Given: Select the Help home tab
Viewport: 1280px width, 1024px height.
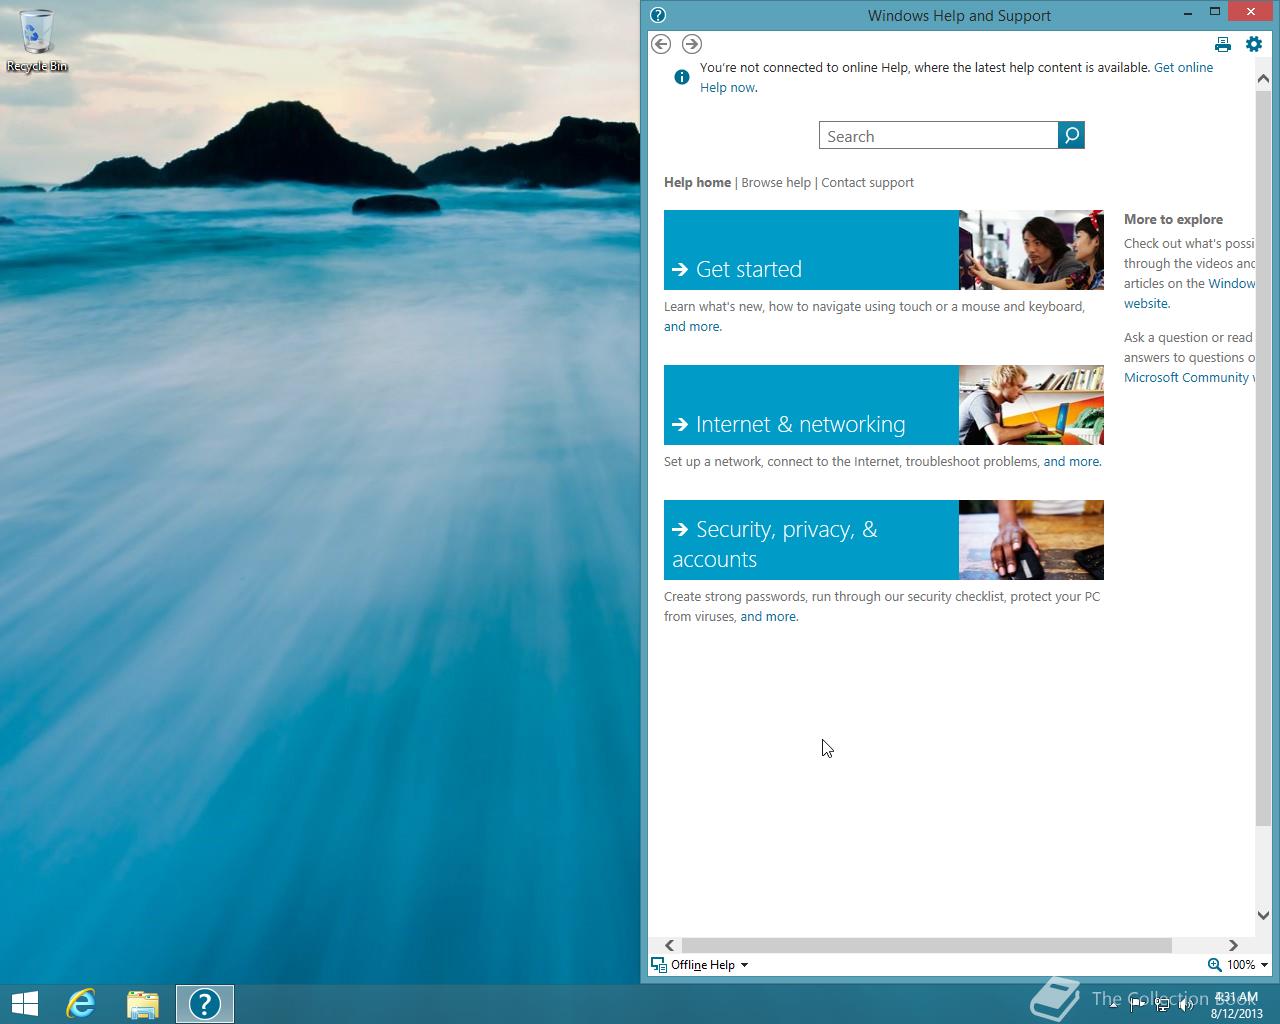Looking at the screenshot, I should [x=697, y=182].
